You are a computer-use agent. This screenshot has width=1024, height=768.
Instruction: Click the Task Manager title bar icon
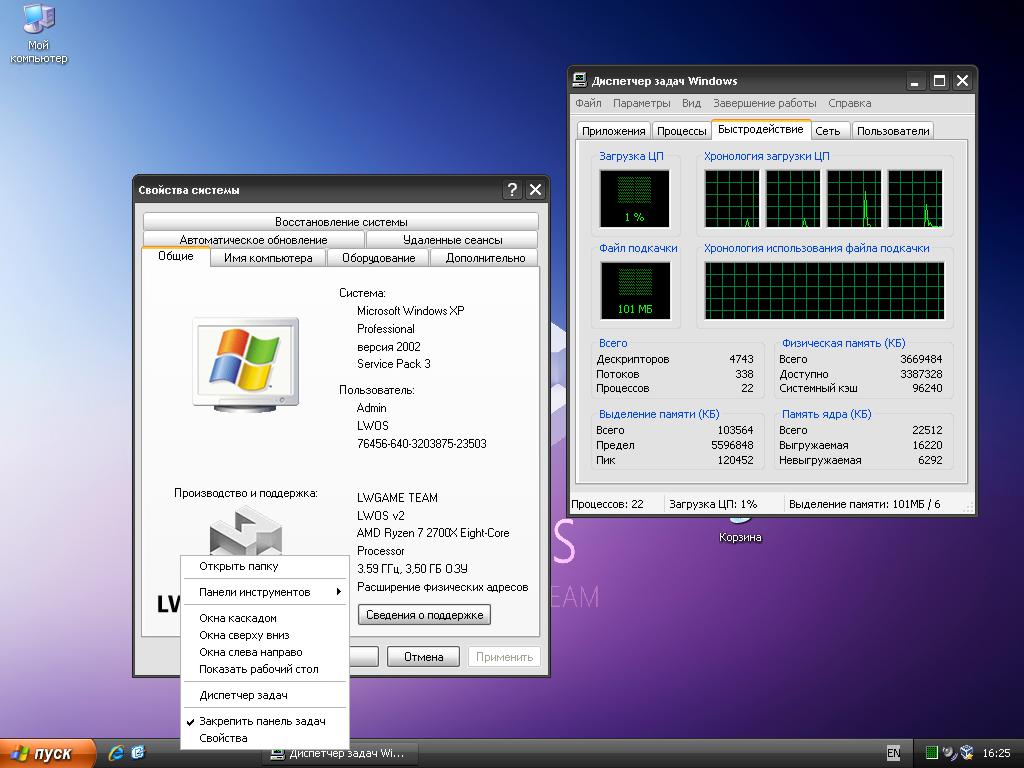(x=580, y=81)
